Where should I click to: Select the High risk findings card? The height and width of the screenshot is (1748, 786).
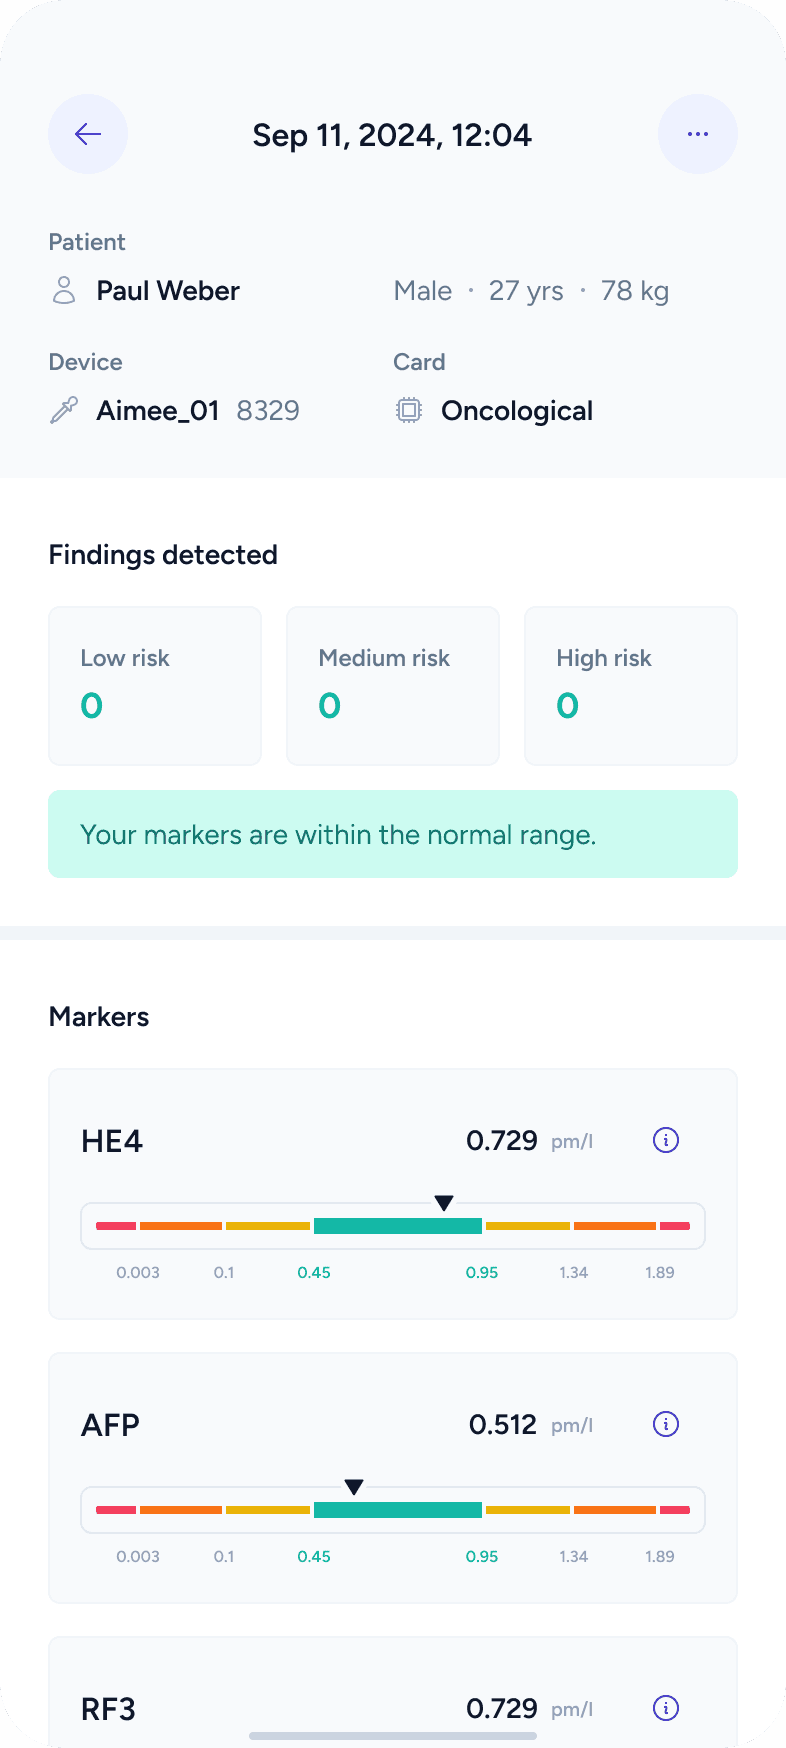tap(631, 686)
